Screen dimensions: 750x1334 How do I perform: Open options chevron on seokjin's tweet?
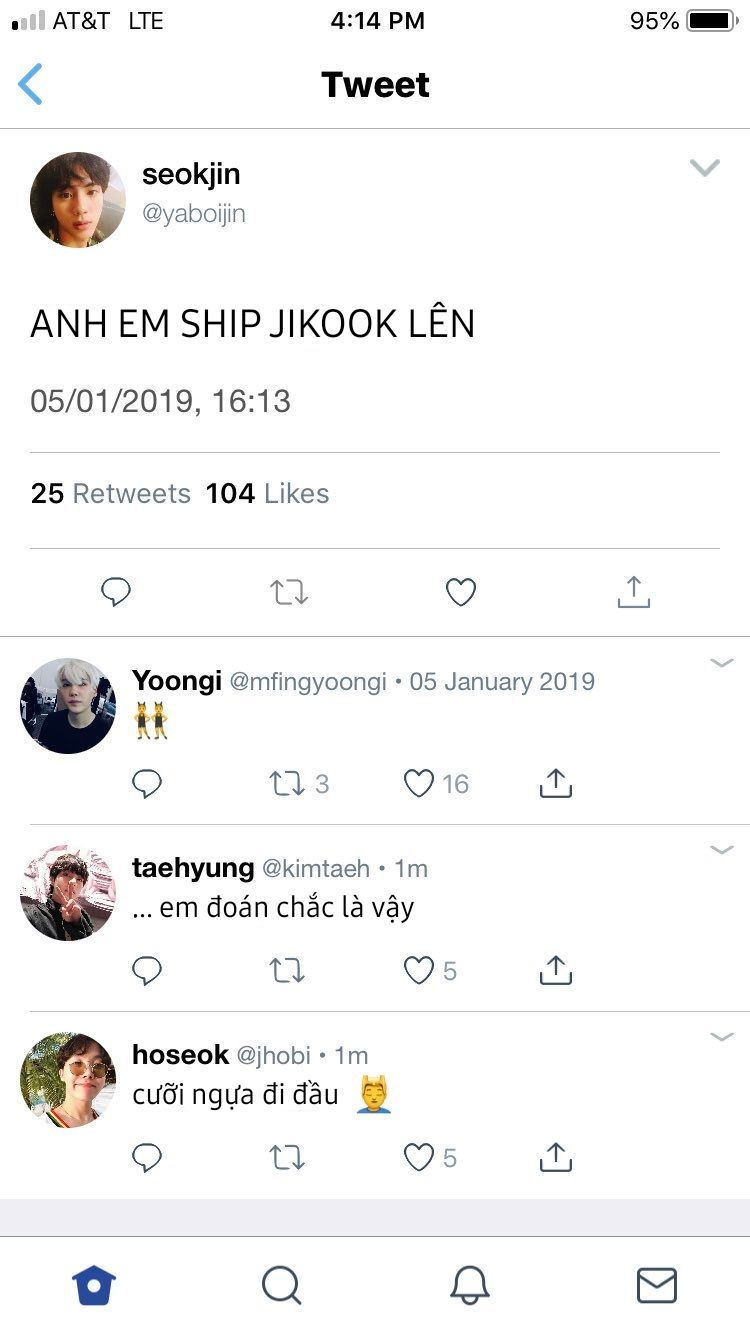[x=705, y=168]
